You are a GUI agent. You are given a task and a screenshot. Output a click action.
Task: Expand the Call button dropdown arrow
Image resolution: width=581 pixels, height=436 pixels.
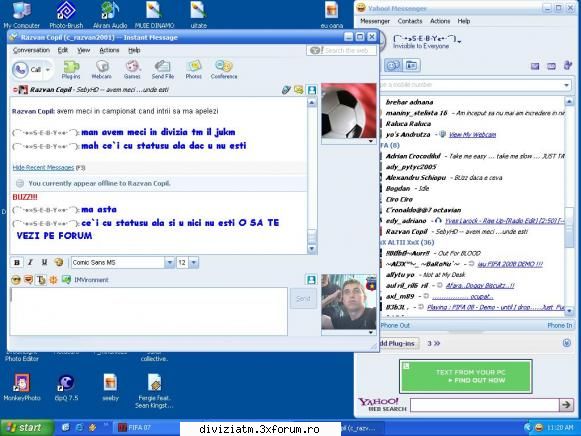pyautogui.click(x=48, y=70)
